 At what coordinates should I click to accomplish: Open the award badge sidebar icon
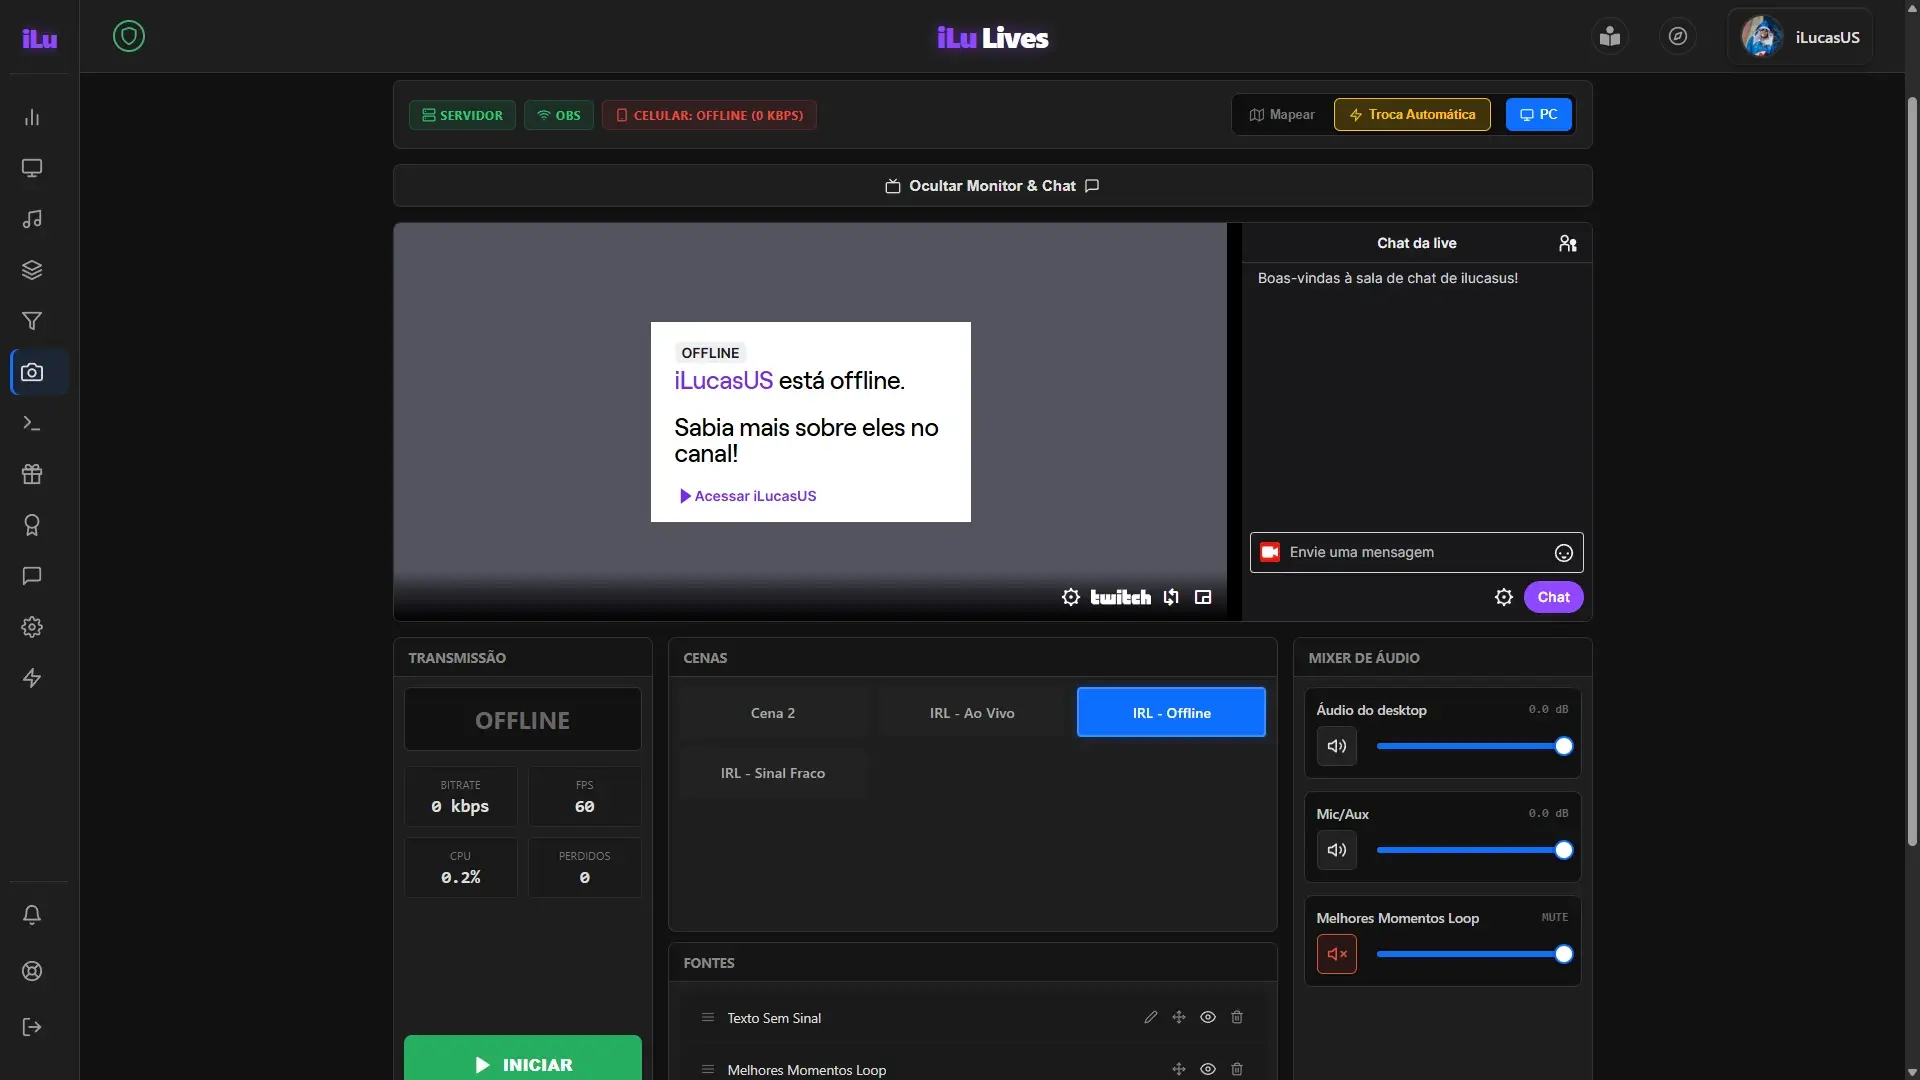(x=32, y=525)
